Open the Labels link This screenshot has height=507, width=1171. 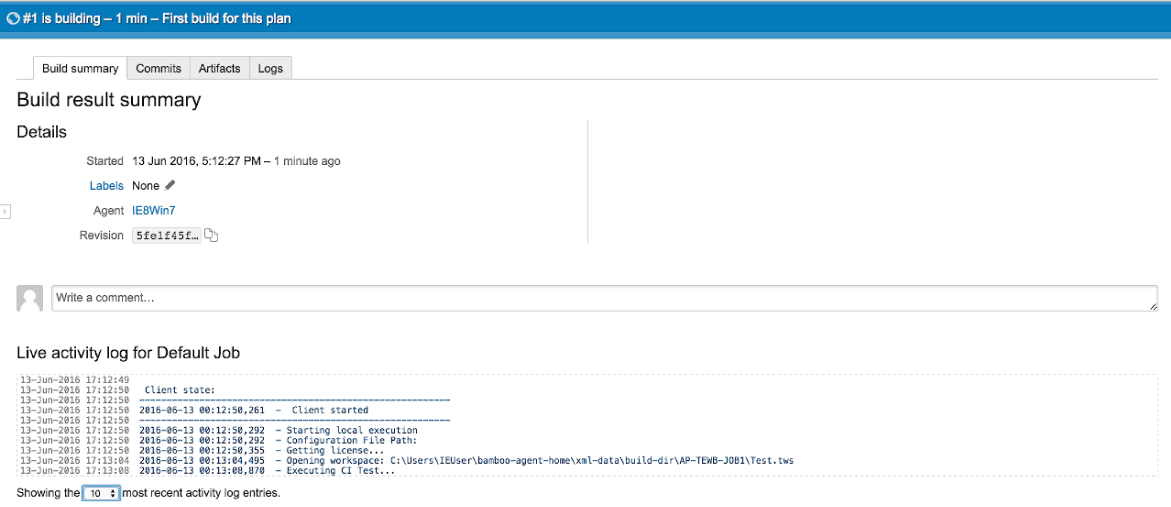point(107,186)
